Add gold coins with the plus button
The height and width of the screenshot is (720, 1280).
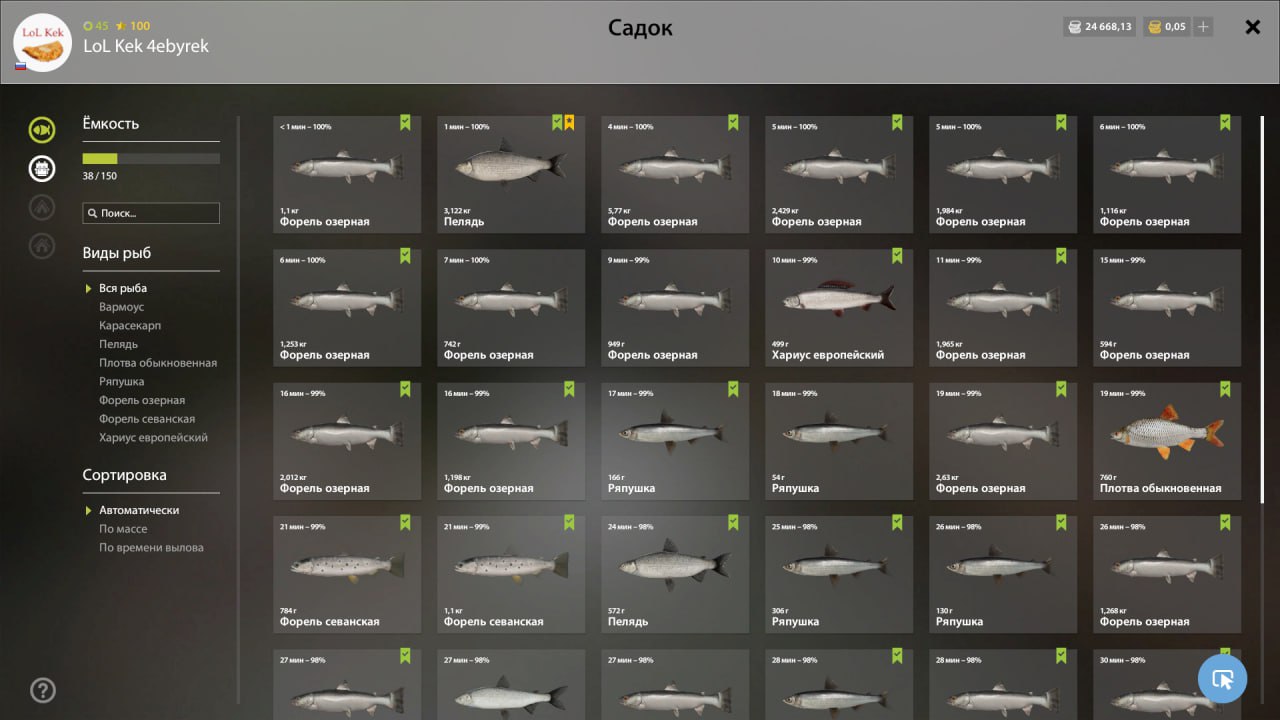pyautogui.click(x=1203, y=27)
